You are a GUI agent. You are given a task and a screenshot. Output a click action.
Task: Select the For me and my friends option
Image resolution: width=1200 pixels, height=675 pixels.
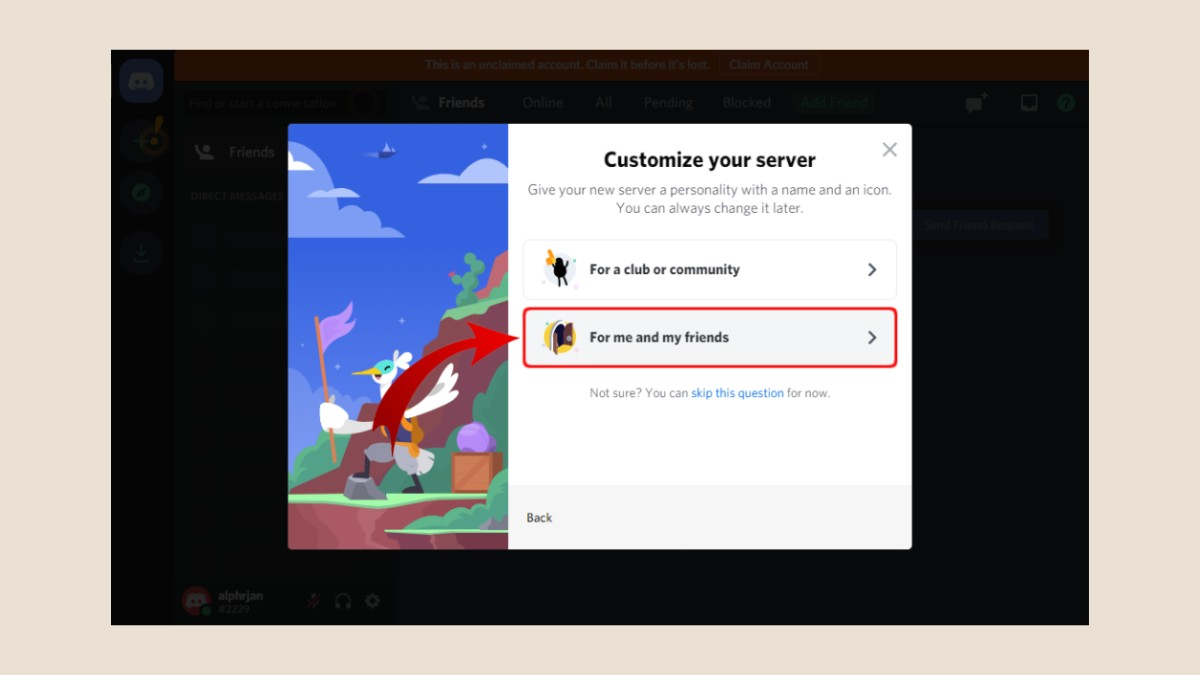coord(710,338)
